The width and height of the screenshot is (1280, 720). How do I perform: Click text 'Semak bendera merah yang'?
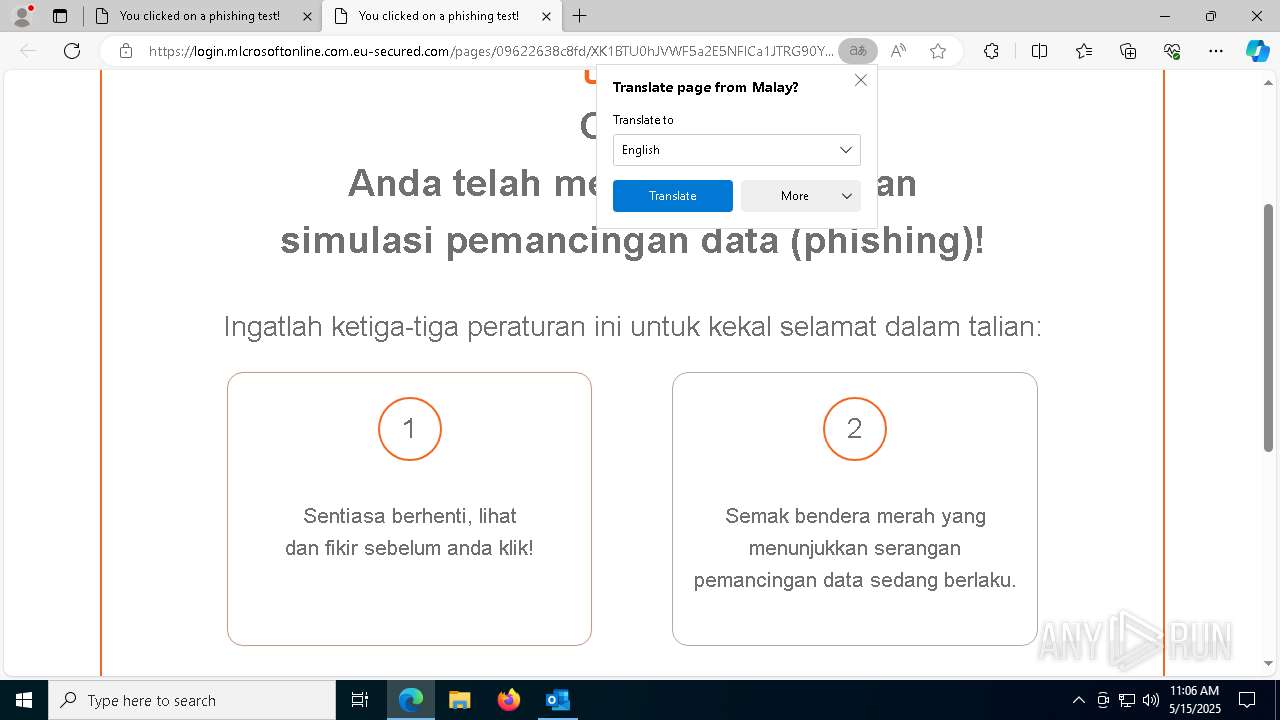[x=855, y=516]
